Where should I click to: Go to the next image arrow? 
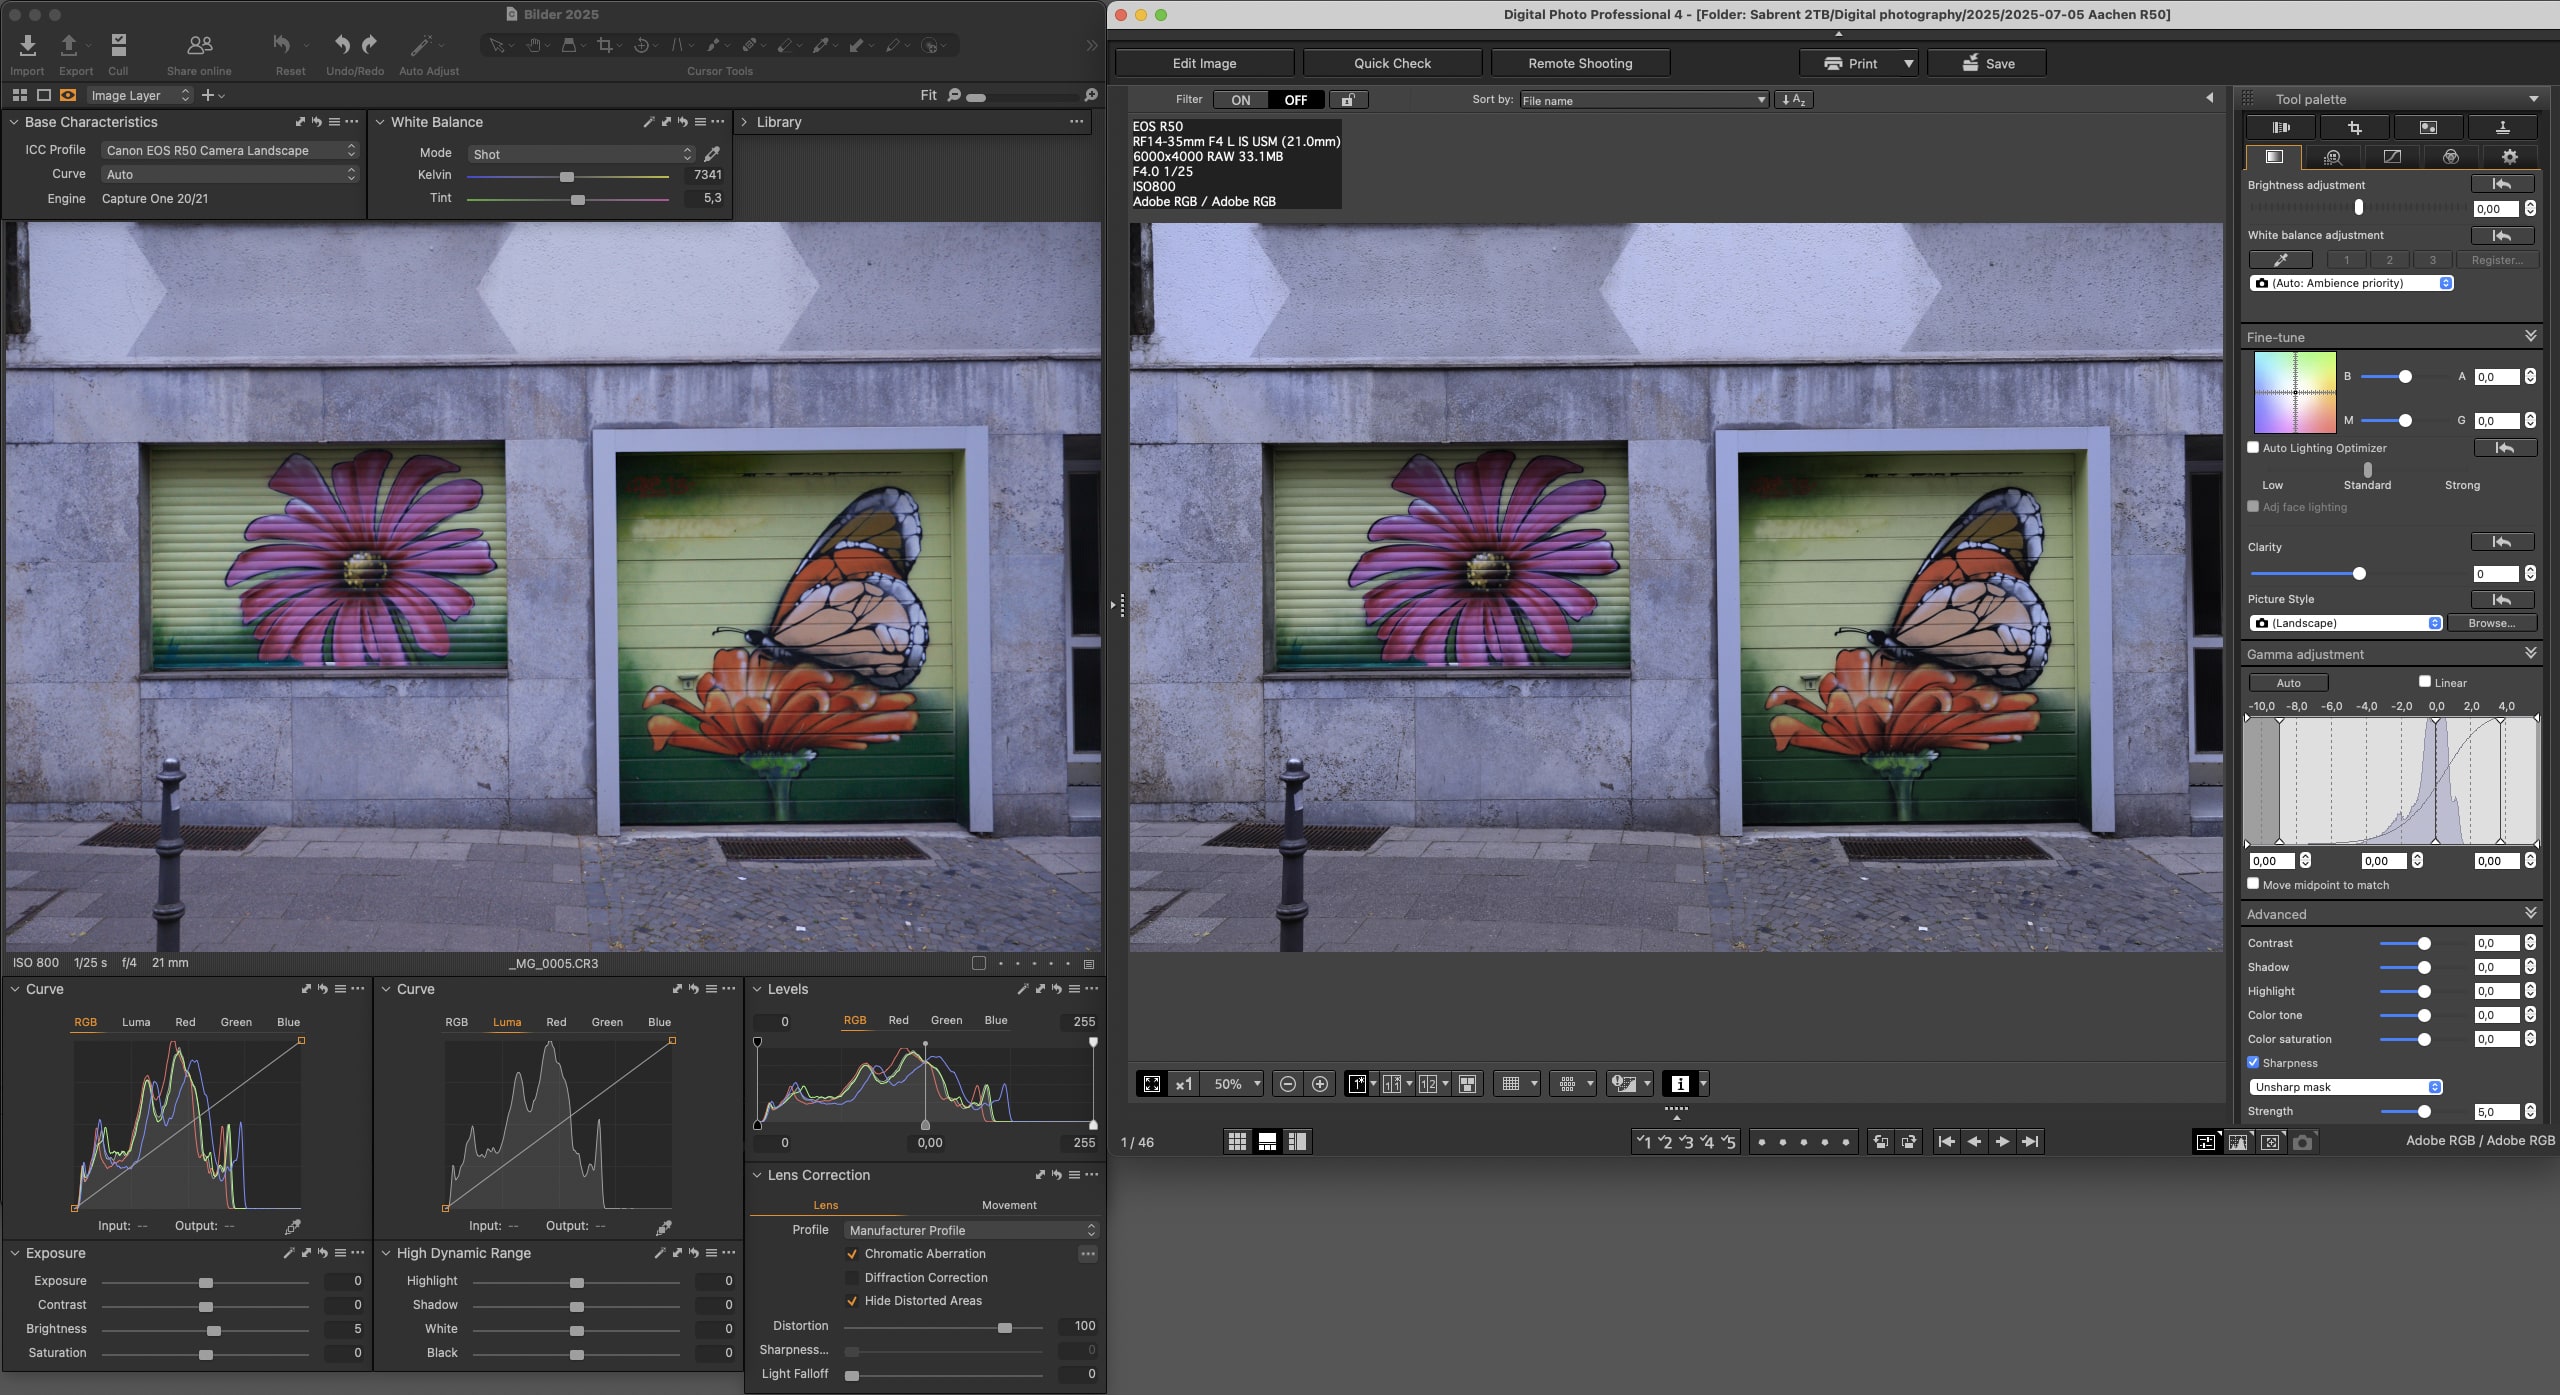coord(2002,1141)
